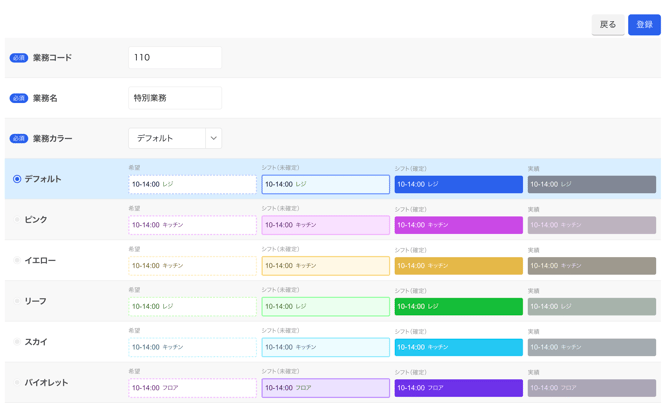Click the 業務名 input field

tap(175, 98)
